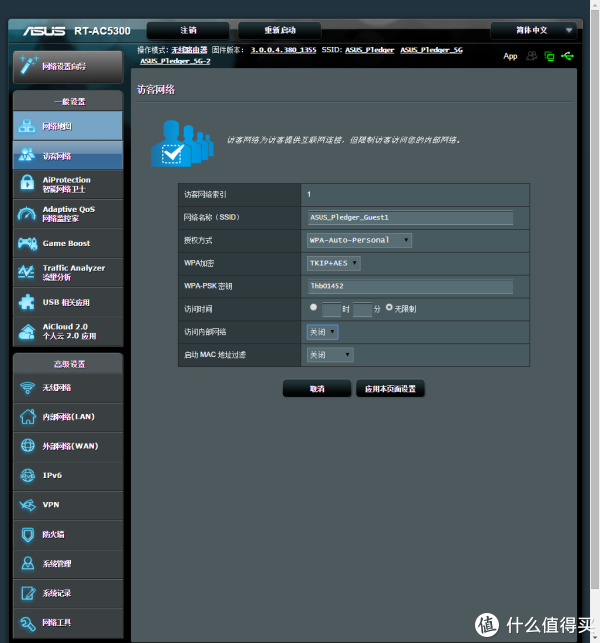Select the unlimited access (无限制) radio button
The height and width of the screenshot is (643, 600).
(389, 307)
